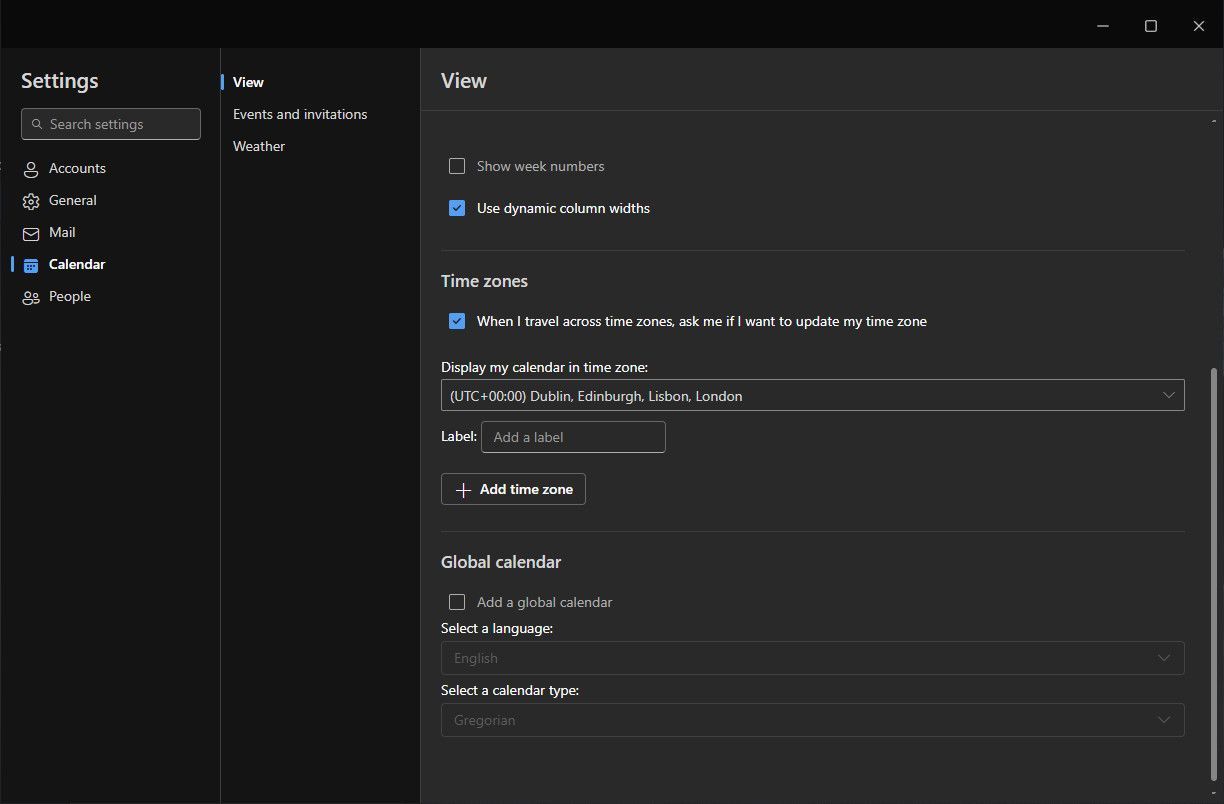The height and width of the screenshot is (804, 1224).
Task: Open the Select a language dropdown
Action: (x=812, y=658)
